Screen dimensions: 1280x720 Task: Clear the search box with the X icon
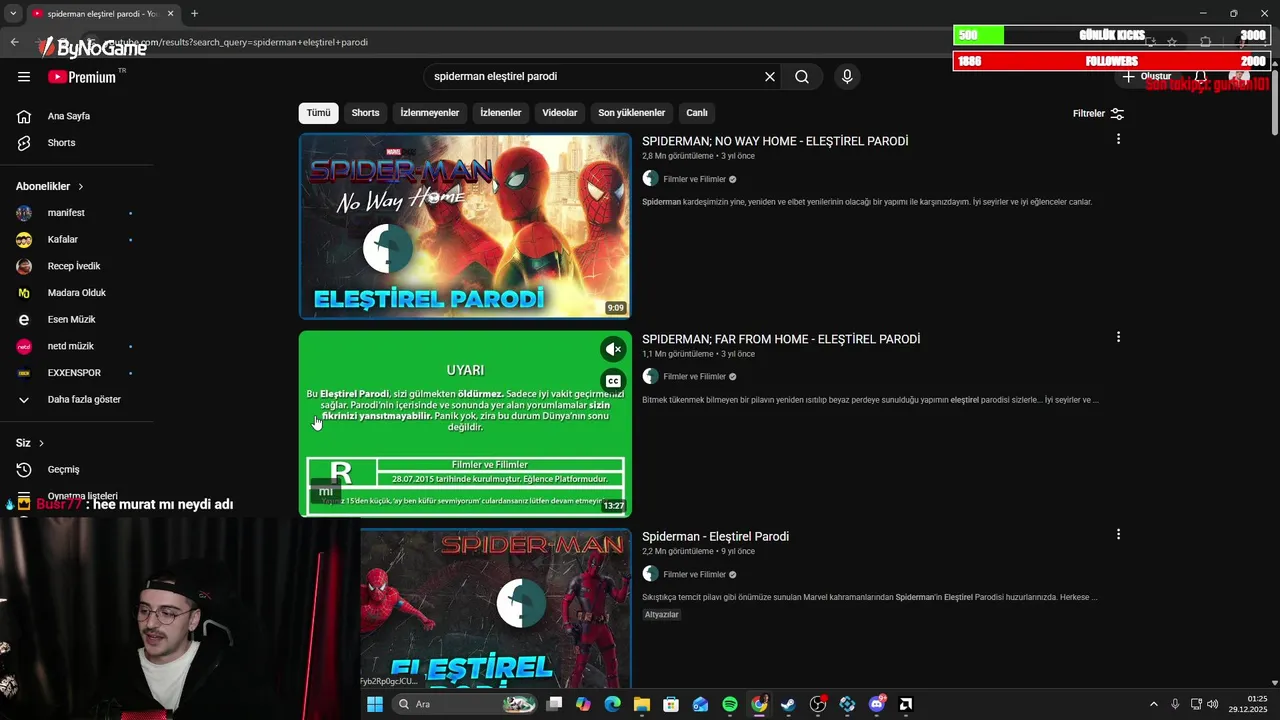tap(770, 77)
